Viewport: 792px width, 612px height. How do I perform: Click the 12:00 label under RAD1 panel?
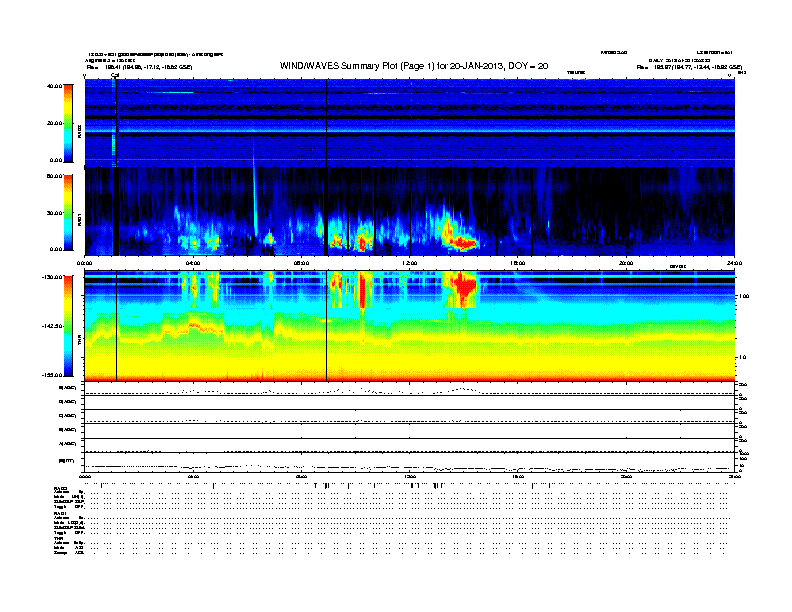pyautogui.click(x=410, y=263)
